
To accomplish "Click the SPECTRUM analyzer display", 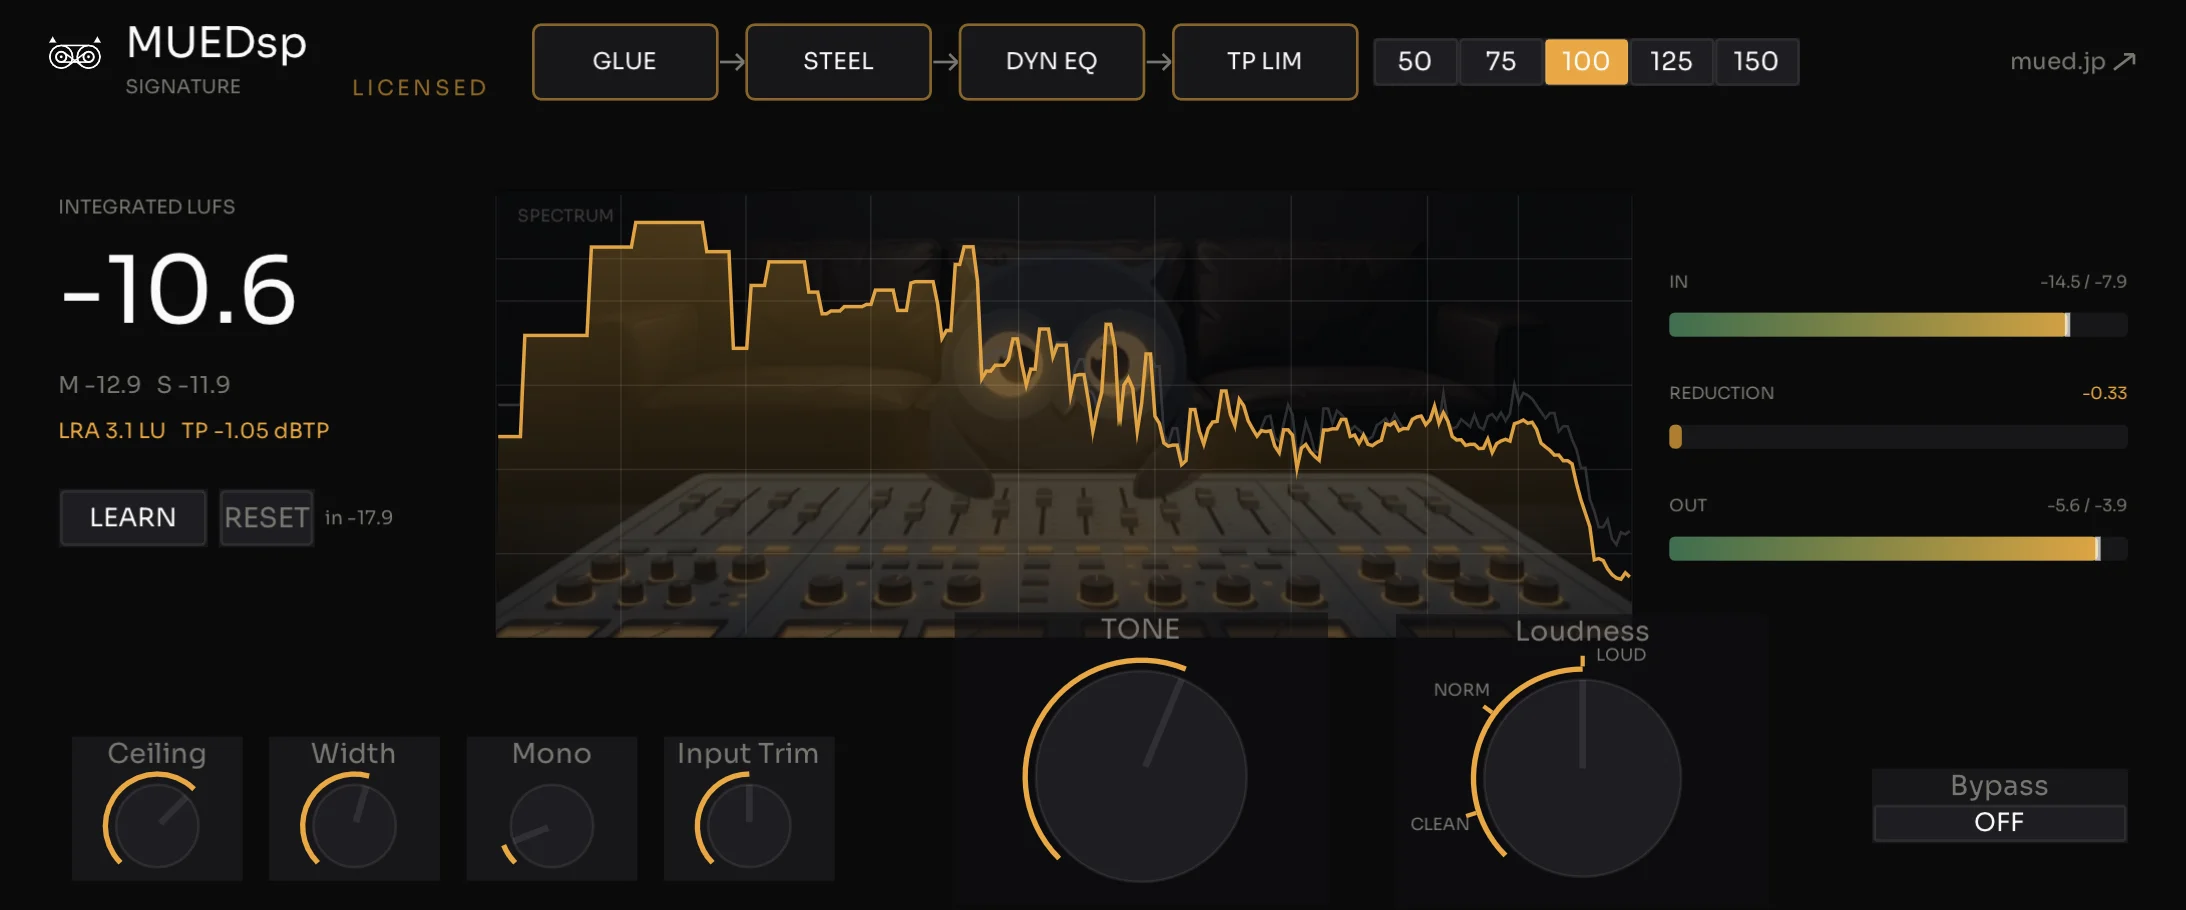I will click(1064, 415).
